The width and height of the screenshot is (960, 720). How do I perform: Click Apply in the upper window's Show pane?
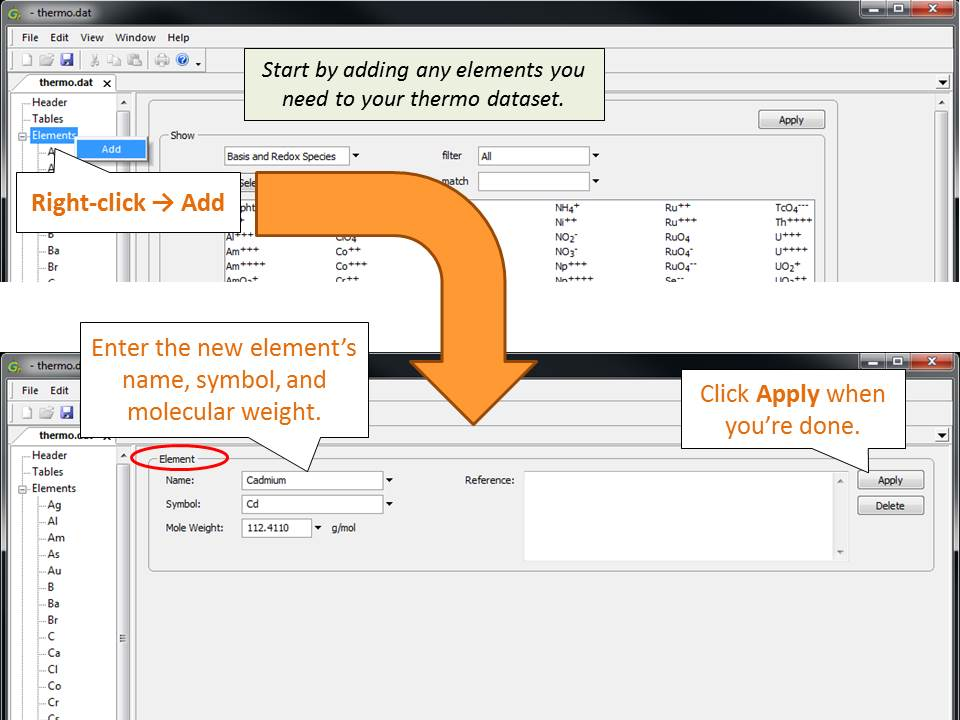point(791,120)
